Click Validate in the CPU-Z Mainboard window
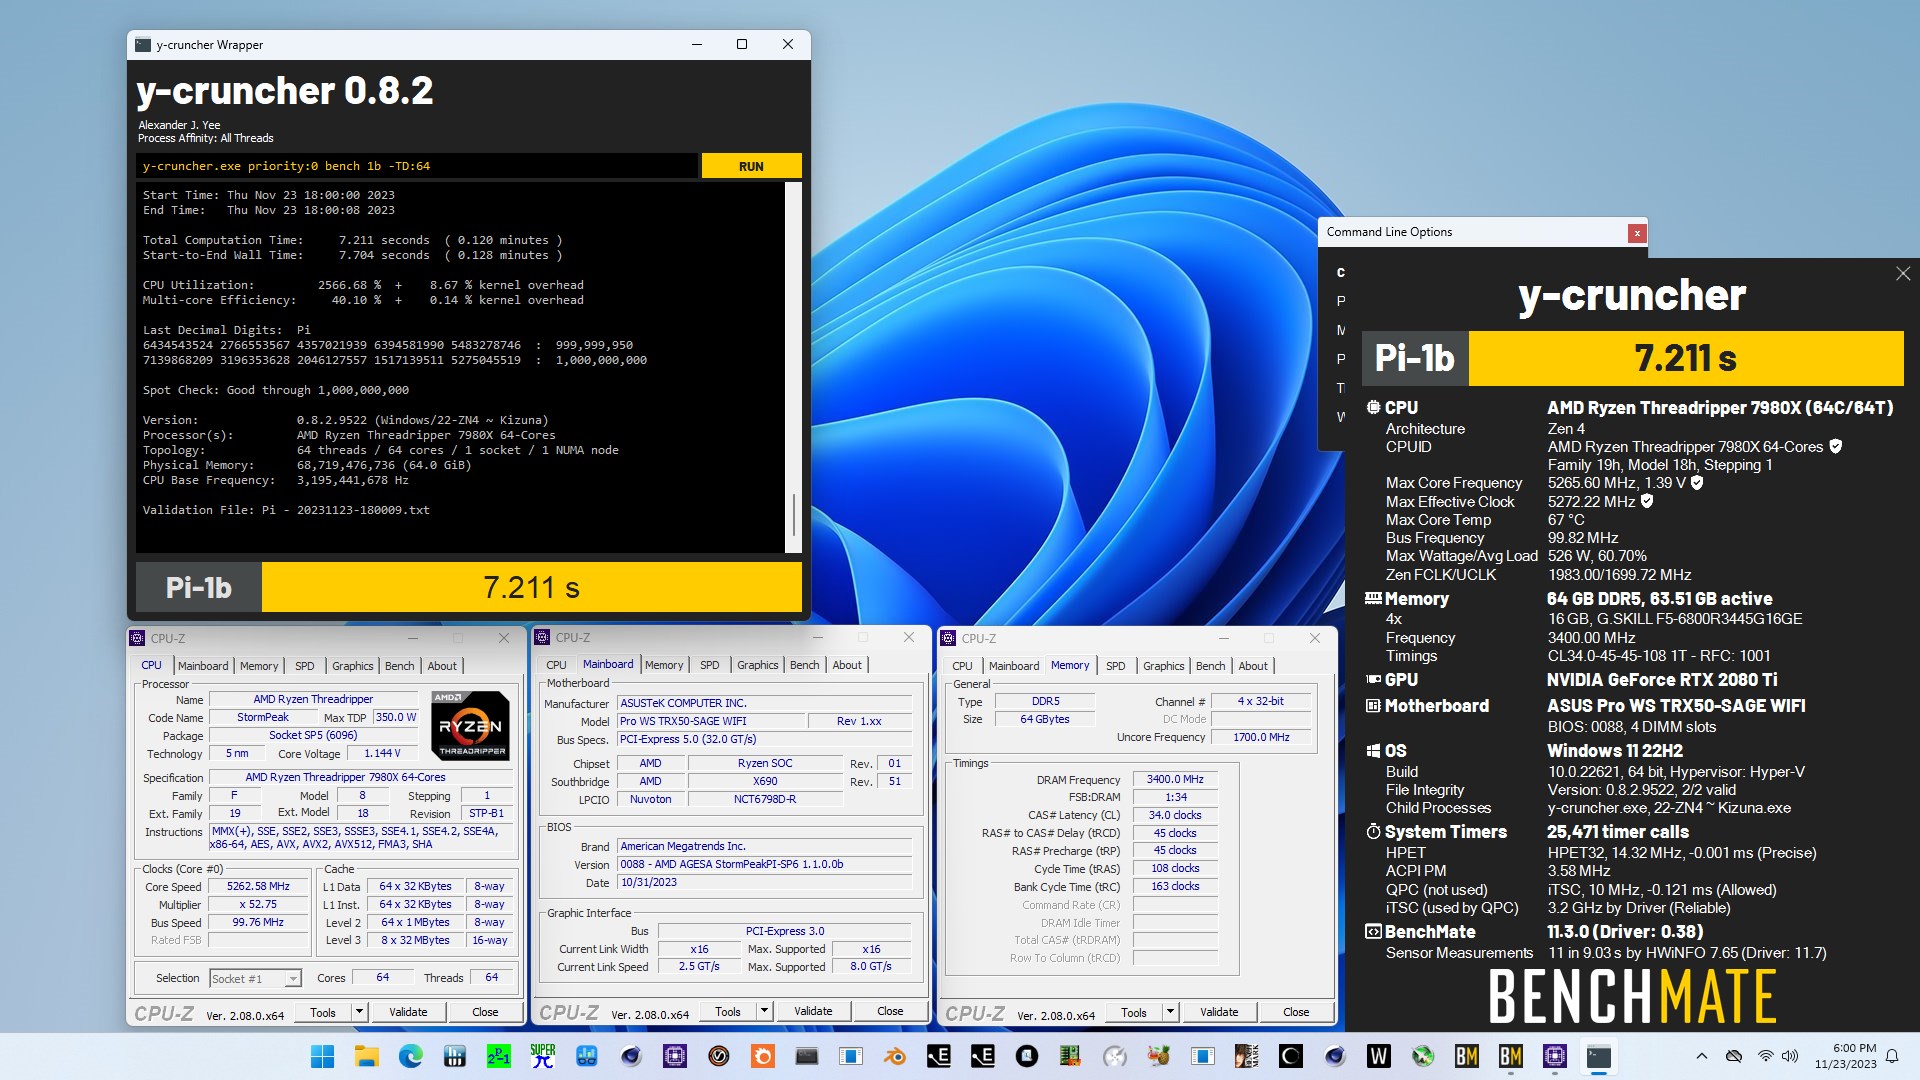 coord(813,1011)
